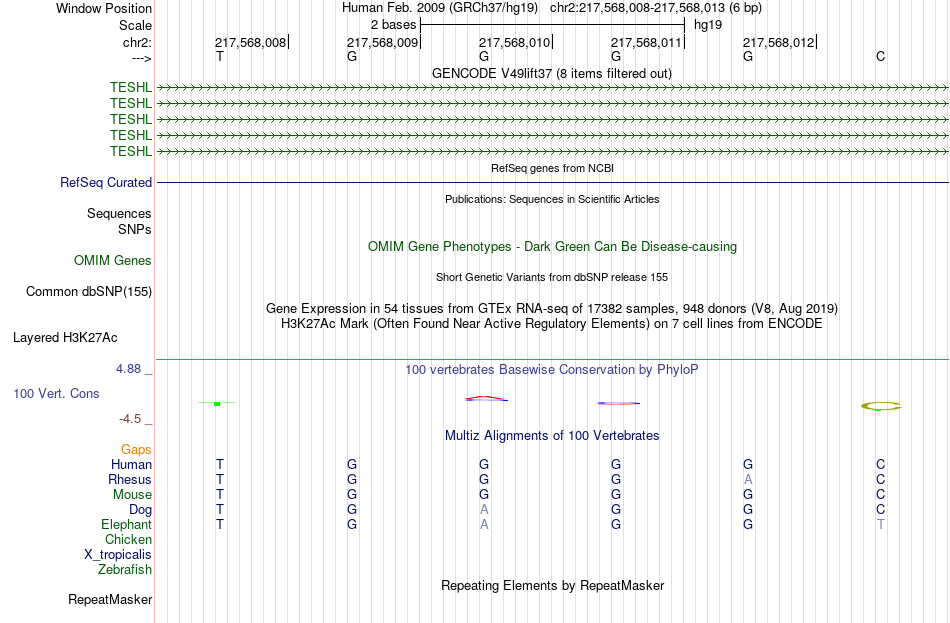Click the SNPs track label
Screen dimensions: 950x623
(x=135, y=230)
